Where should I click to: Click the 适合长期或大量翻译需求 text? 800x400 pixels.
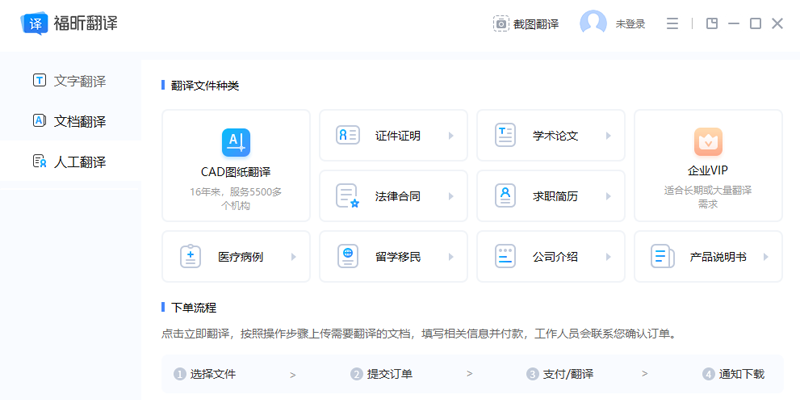point(708,197)
